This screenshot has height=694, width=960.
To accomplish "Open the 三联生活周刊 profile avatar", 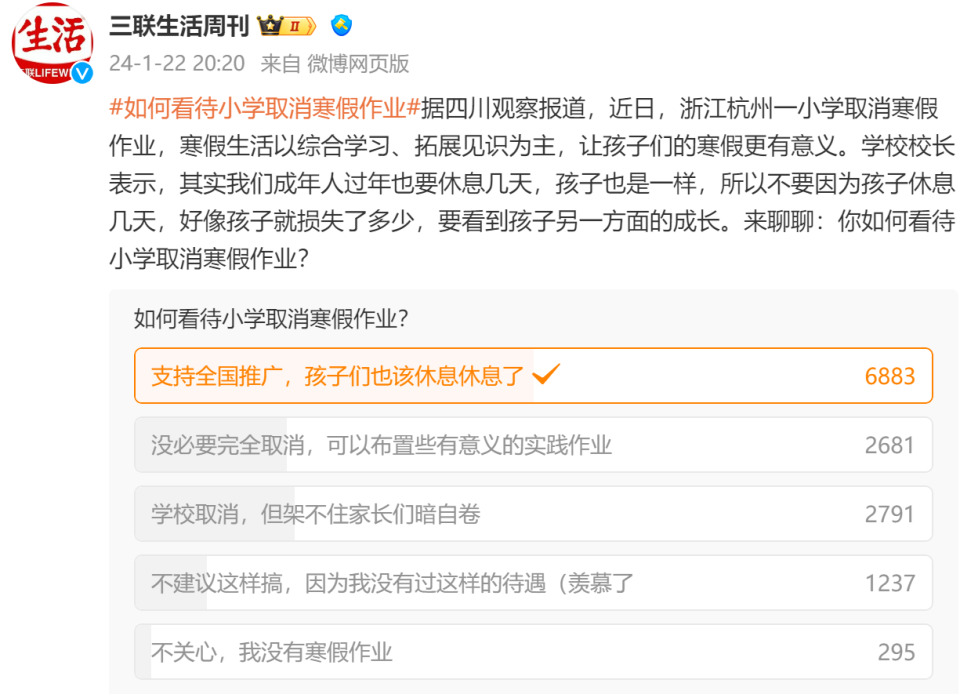I will [52, 43].
